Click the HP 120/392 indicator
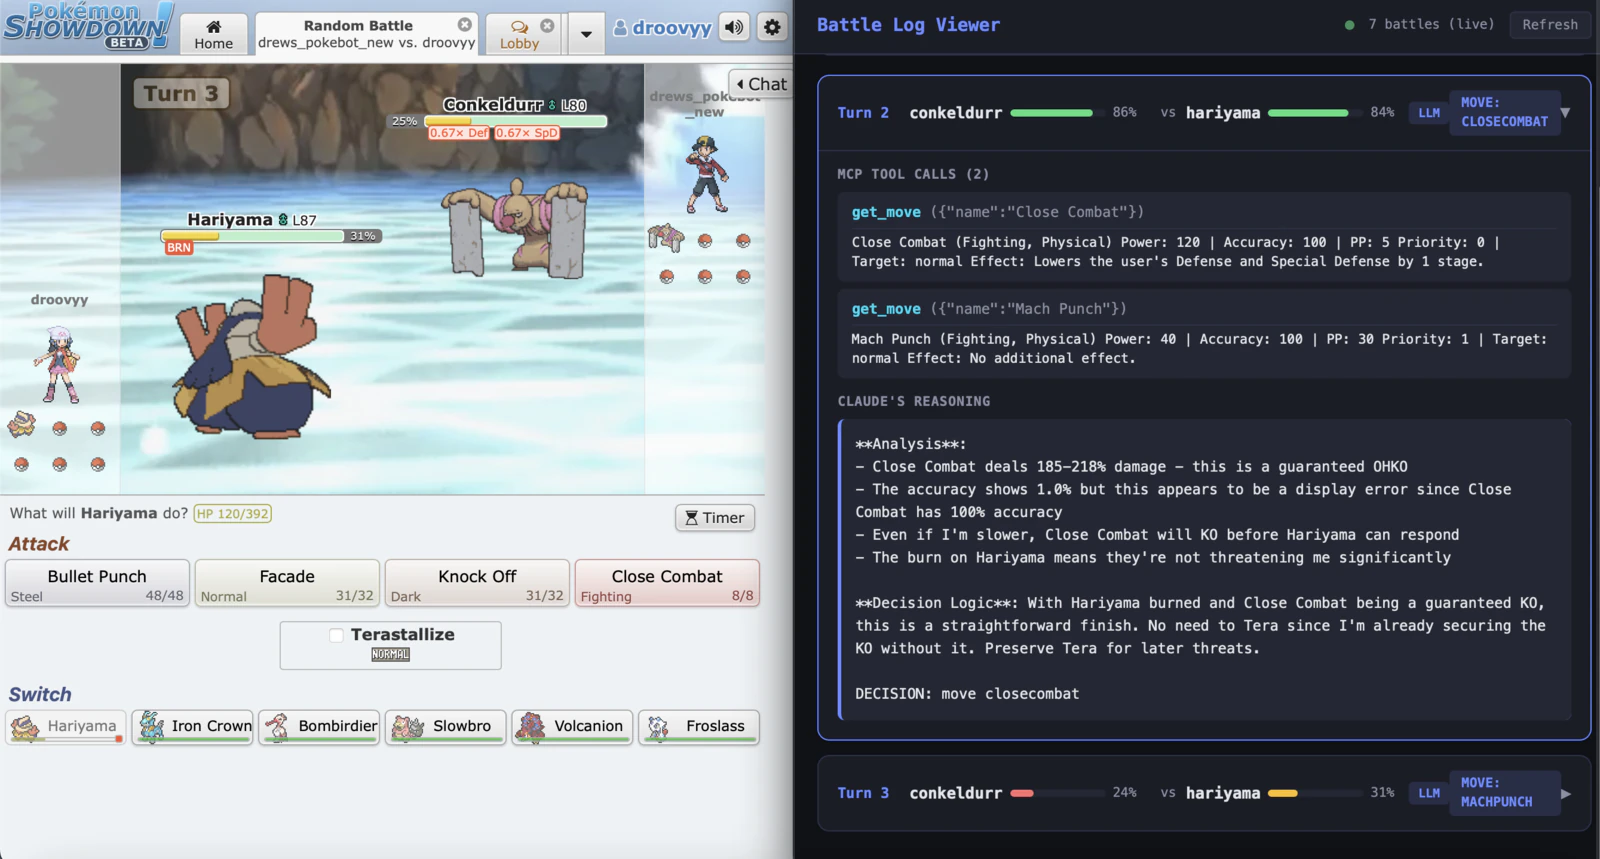This screenshot has width=1600, height=859. [x=232, y=514]
